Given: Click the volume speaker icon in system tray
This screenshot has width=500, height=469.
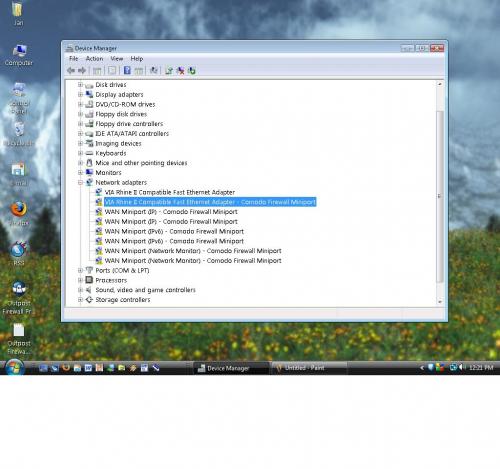Looking at the screenshot, I should tap(461, 367).
